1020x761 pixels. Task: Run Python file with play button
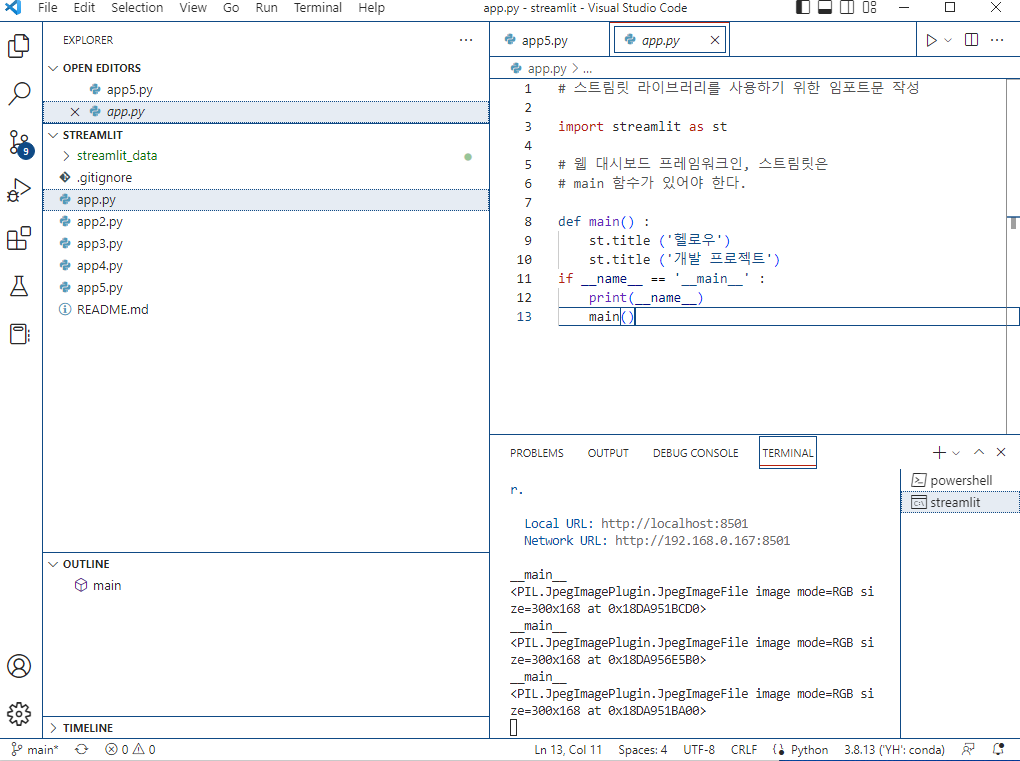(932, 40)
